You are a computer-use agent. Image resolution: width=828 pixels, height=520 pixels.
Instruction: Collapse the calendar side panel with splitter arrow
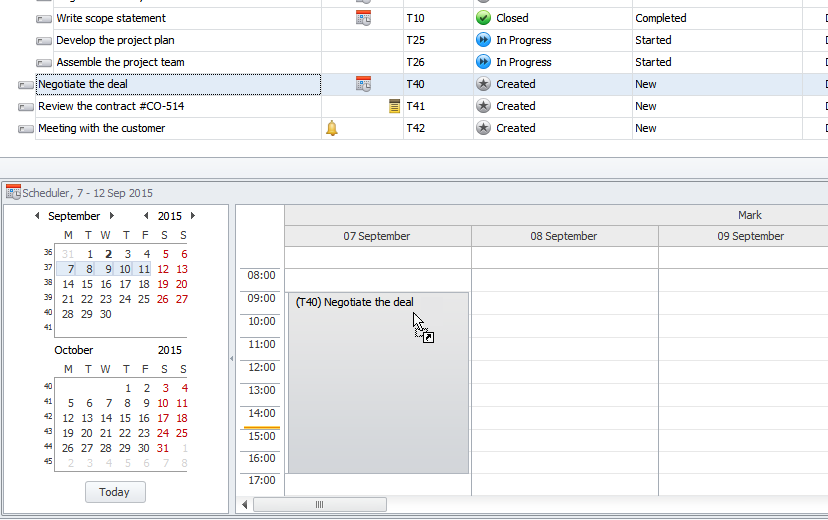tap(232, 358)
